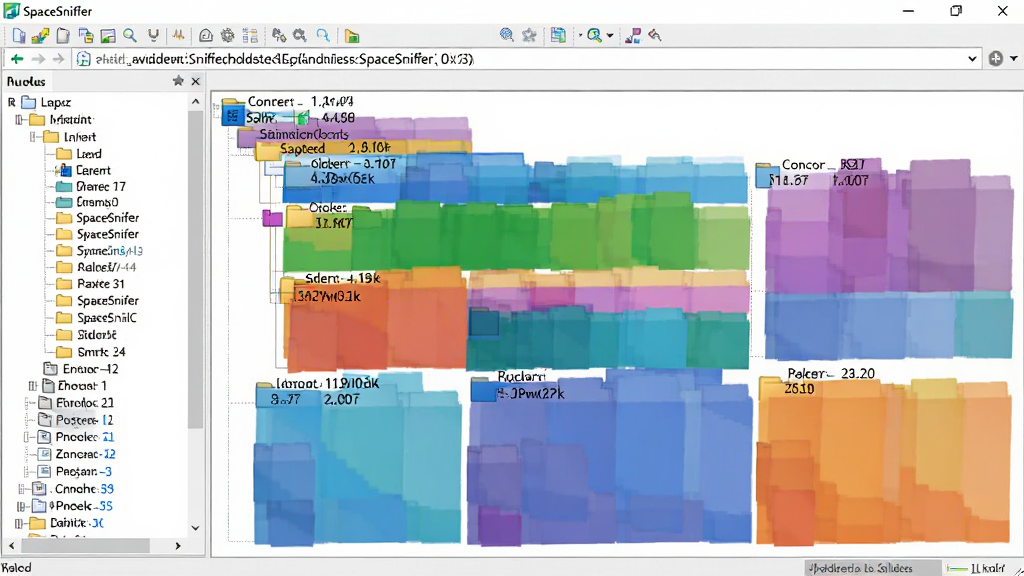
Task: Click the second grey forward arrow
Action: click(59, 59)
